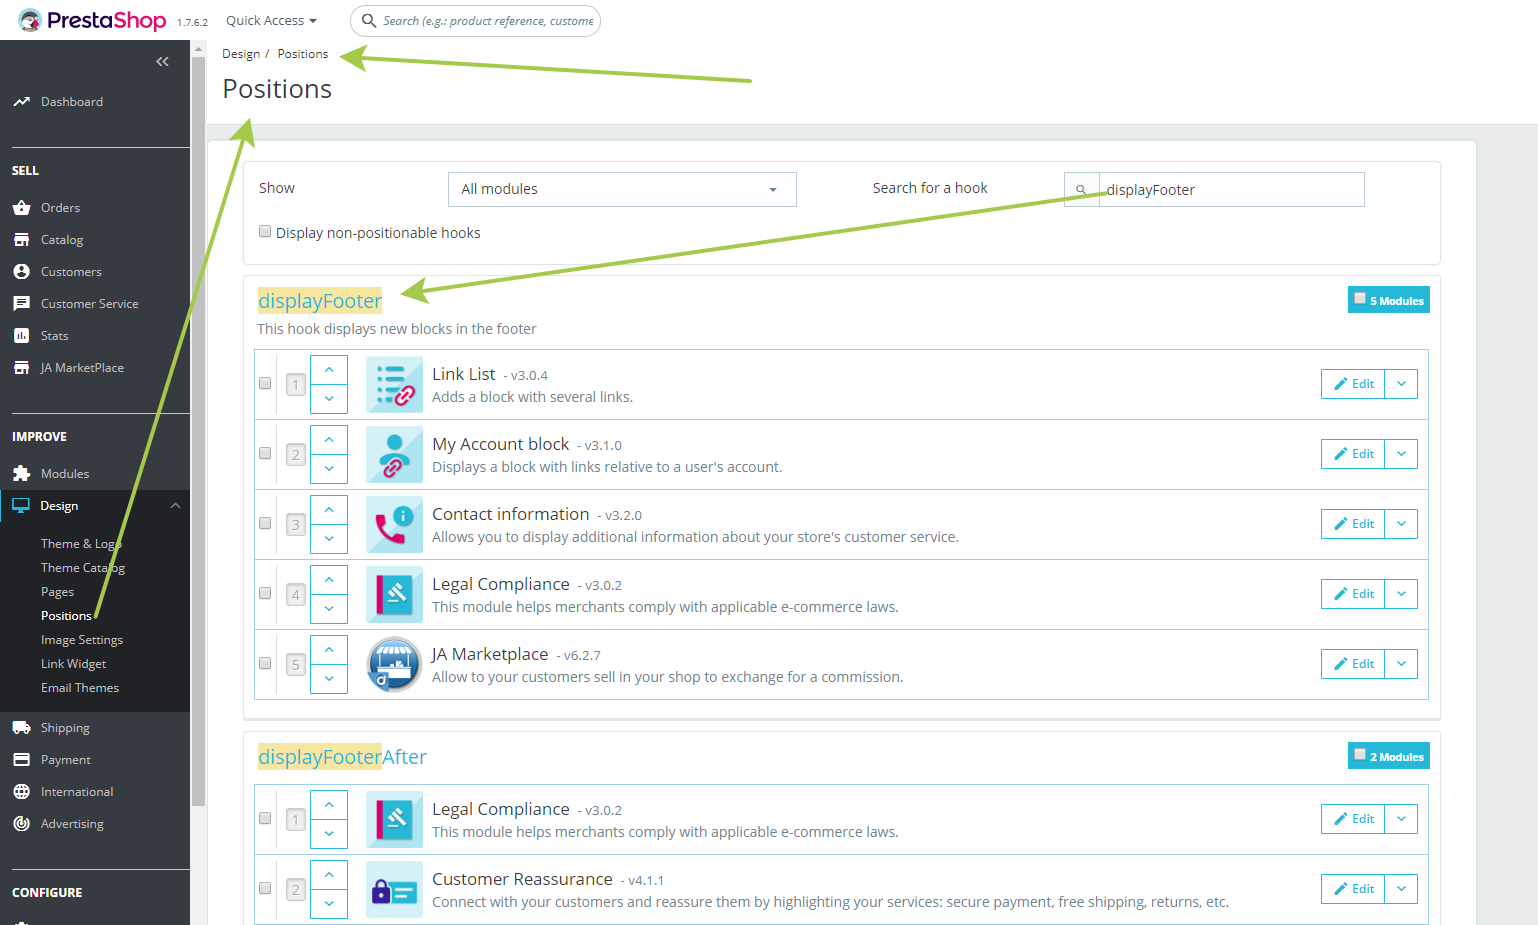Viewport: 1538px width, 925px height.
Task: Click the Catalog store icon
Action: (x=21, y=240)
